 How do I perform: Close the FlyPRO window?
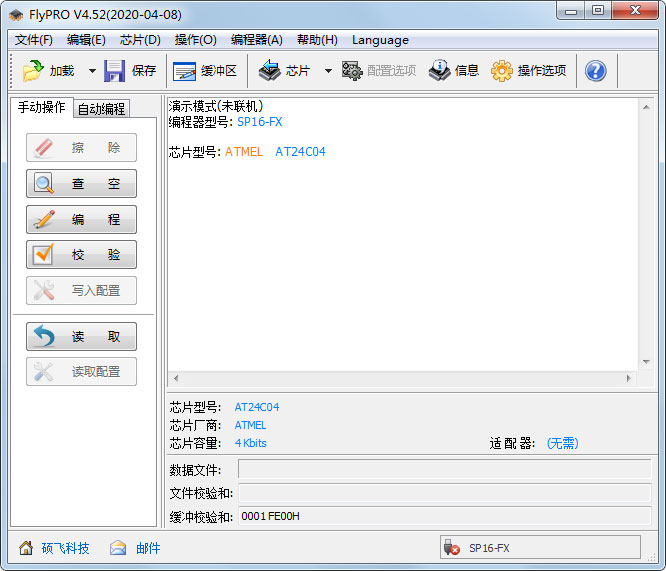[x=635, y=11]
